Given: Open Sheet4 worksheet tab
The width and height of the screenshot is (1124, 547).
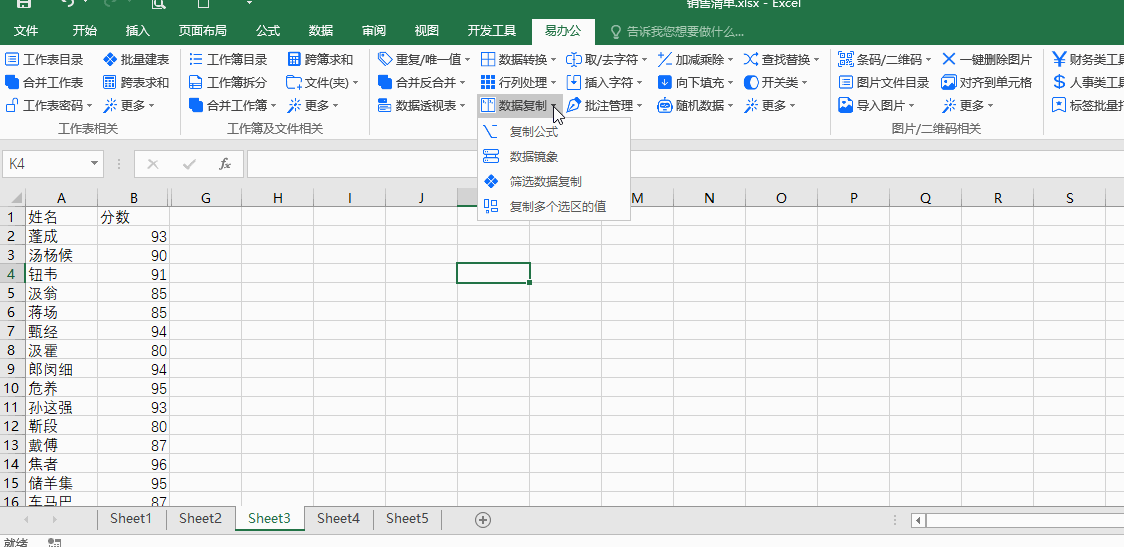Looking at the screenshot, I should tap(338, 518).
